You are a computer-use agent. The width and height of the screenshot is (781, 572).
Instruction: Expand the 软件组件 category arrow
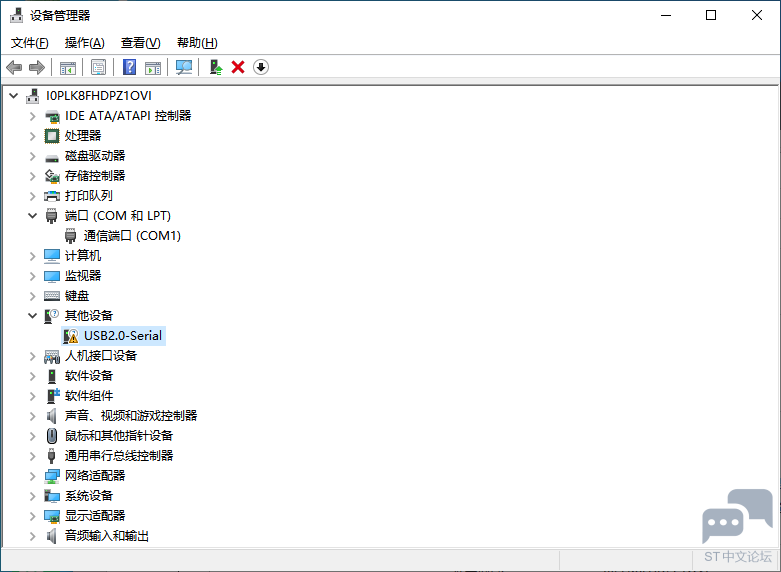tap(33, 396)
